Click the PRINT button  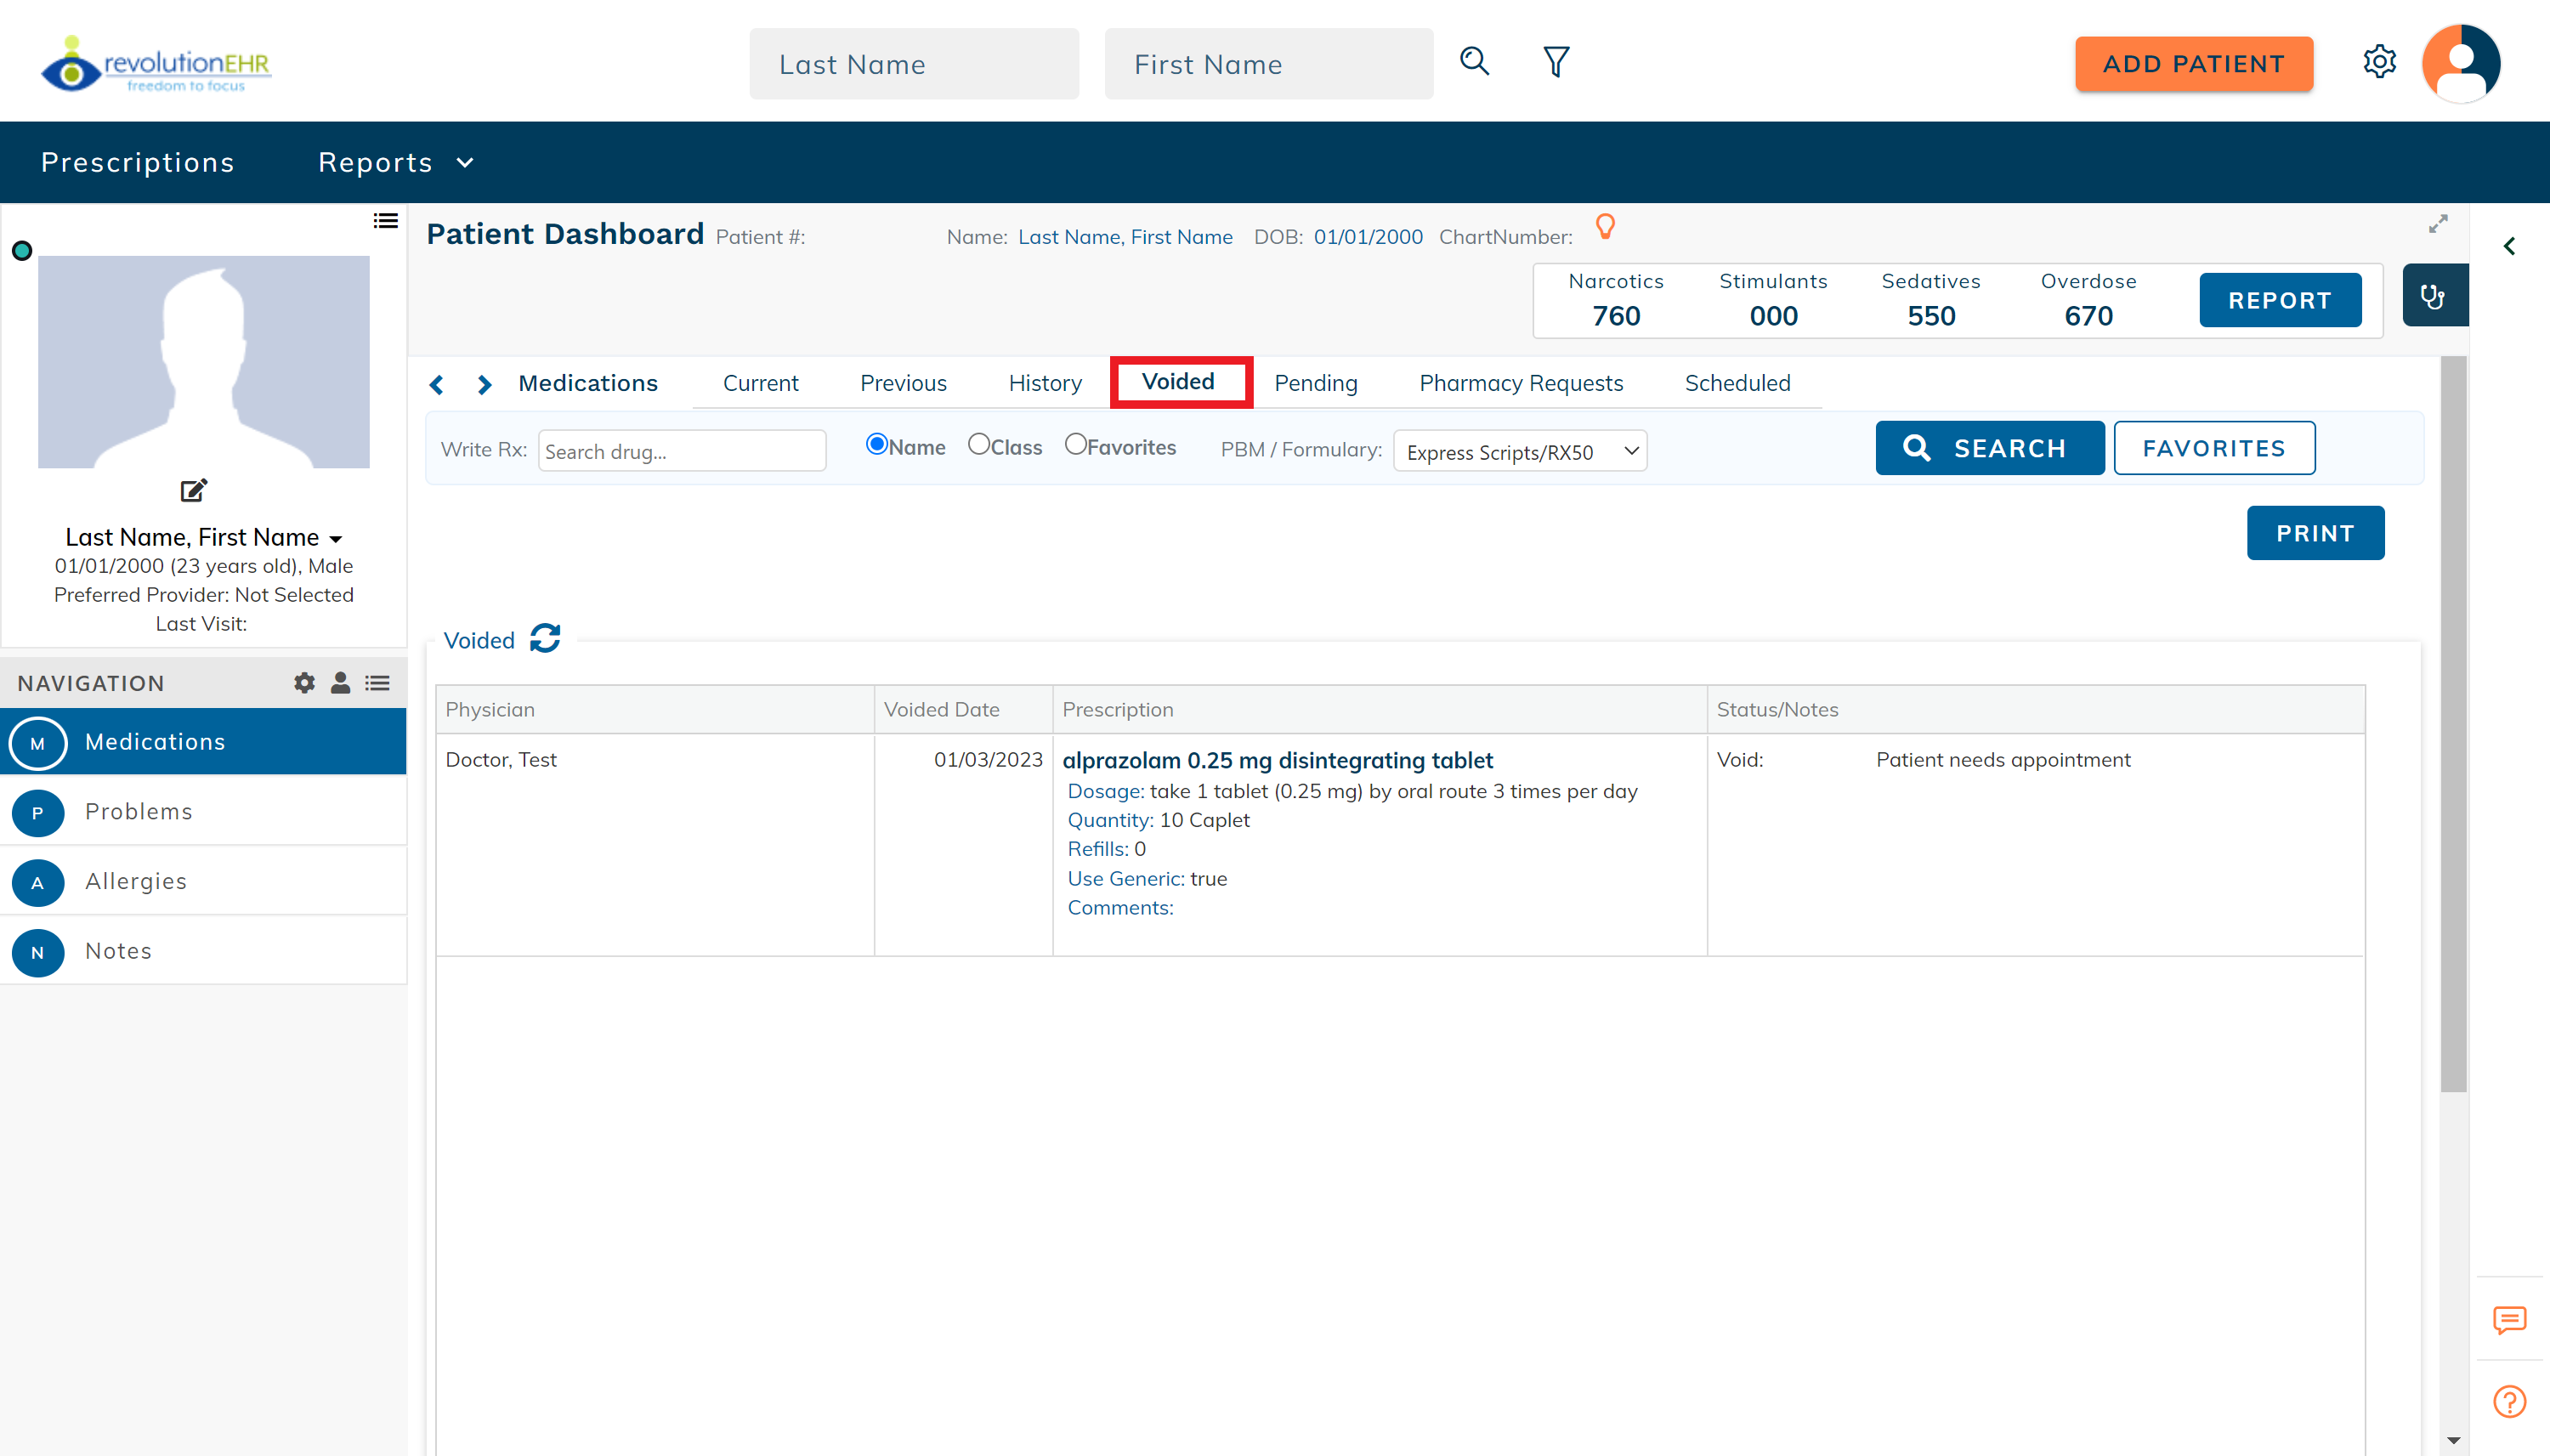pos(2314,533)
